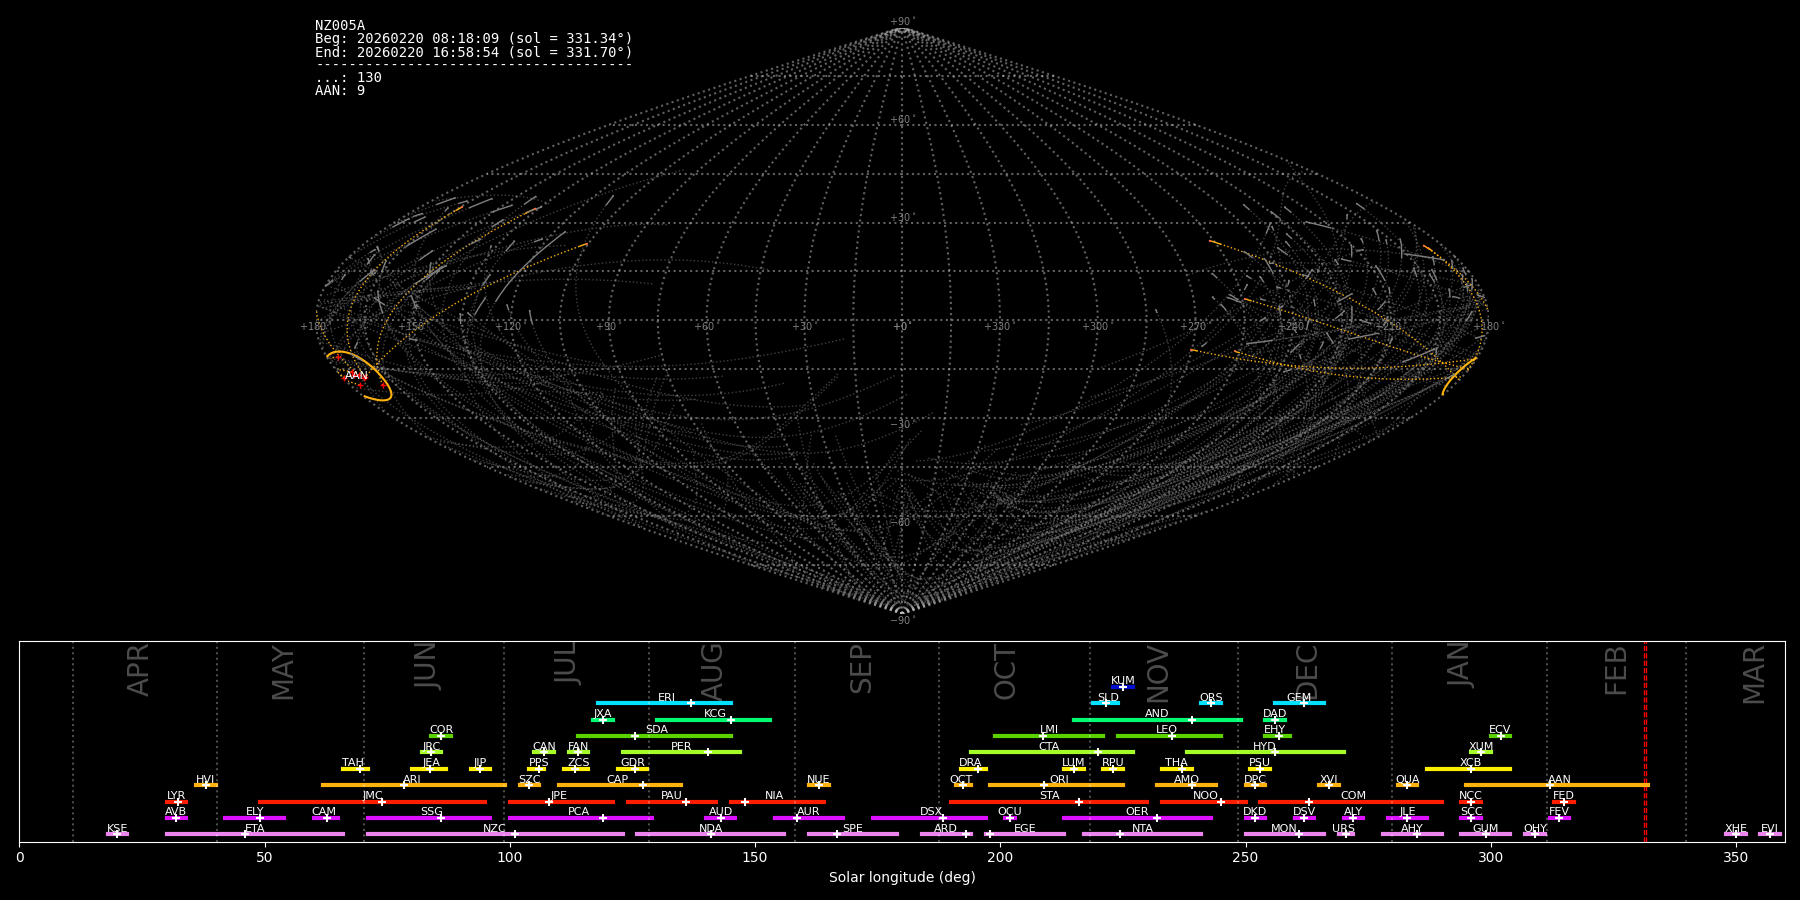Click the ECV shower label
Screen dimensions: 1800x900
point(1500,730)
